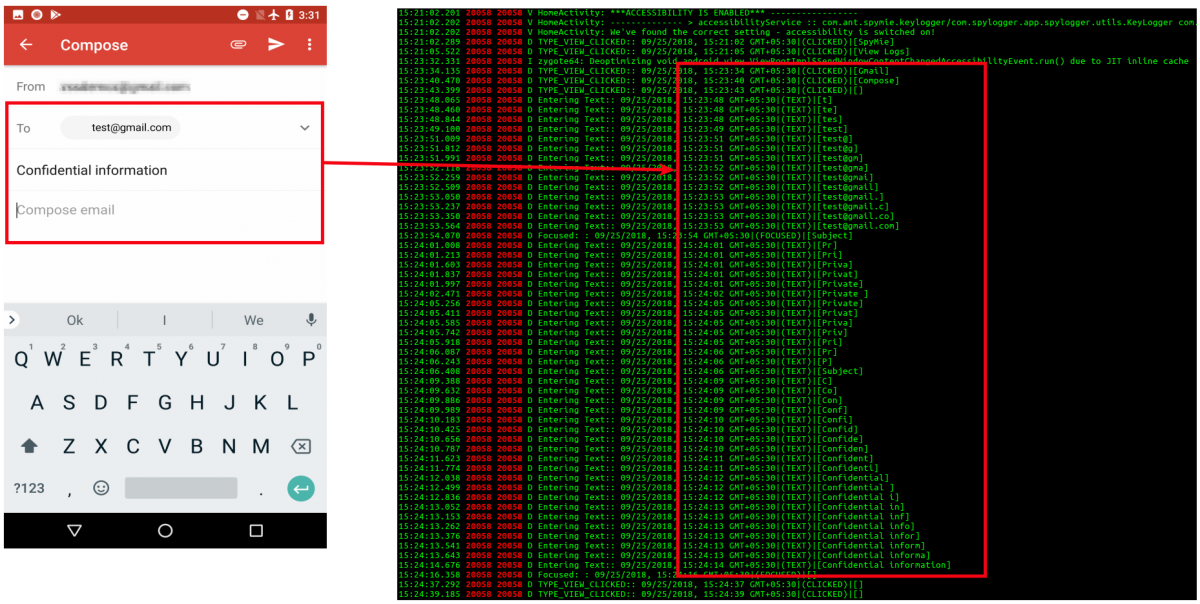Open the three-dot overflow menu
The image size is (1200, 604).
click(310, 45)
